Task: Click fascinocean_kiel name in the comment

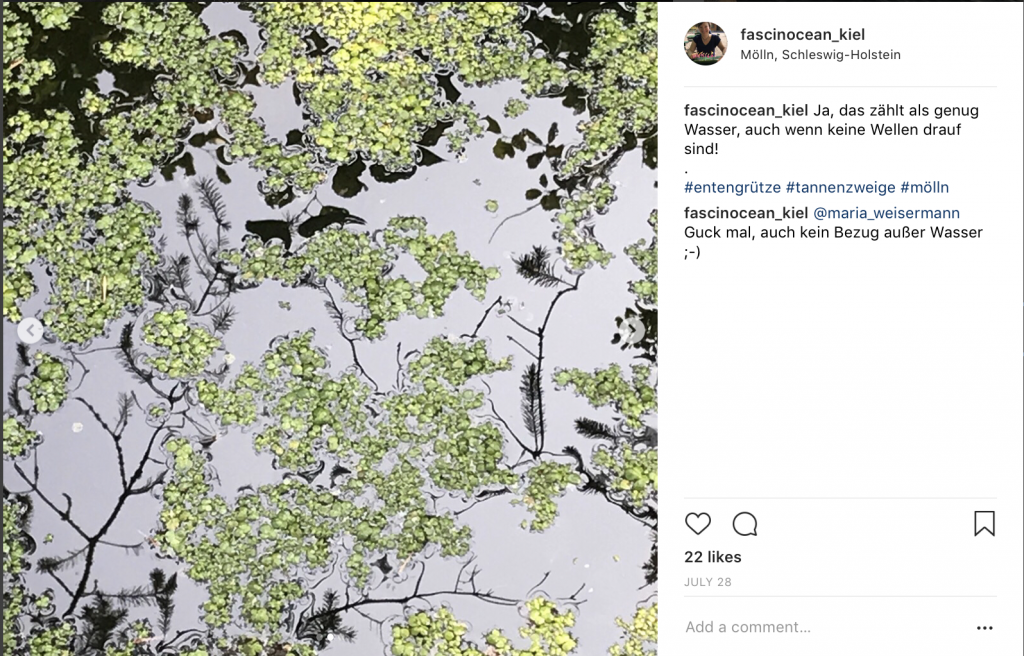Action: pyautogui.click(x=746, y=213)
